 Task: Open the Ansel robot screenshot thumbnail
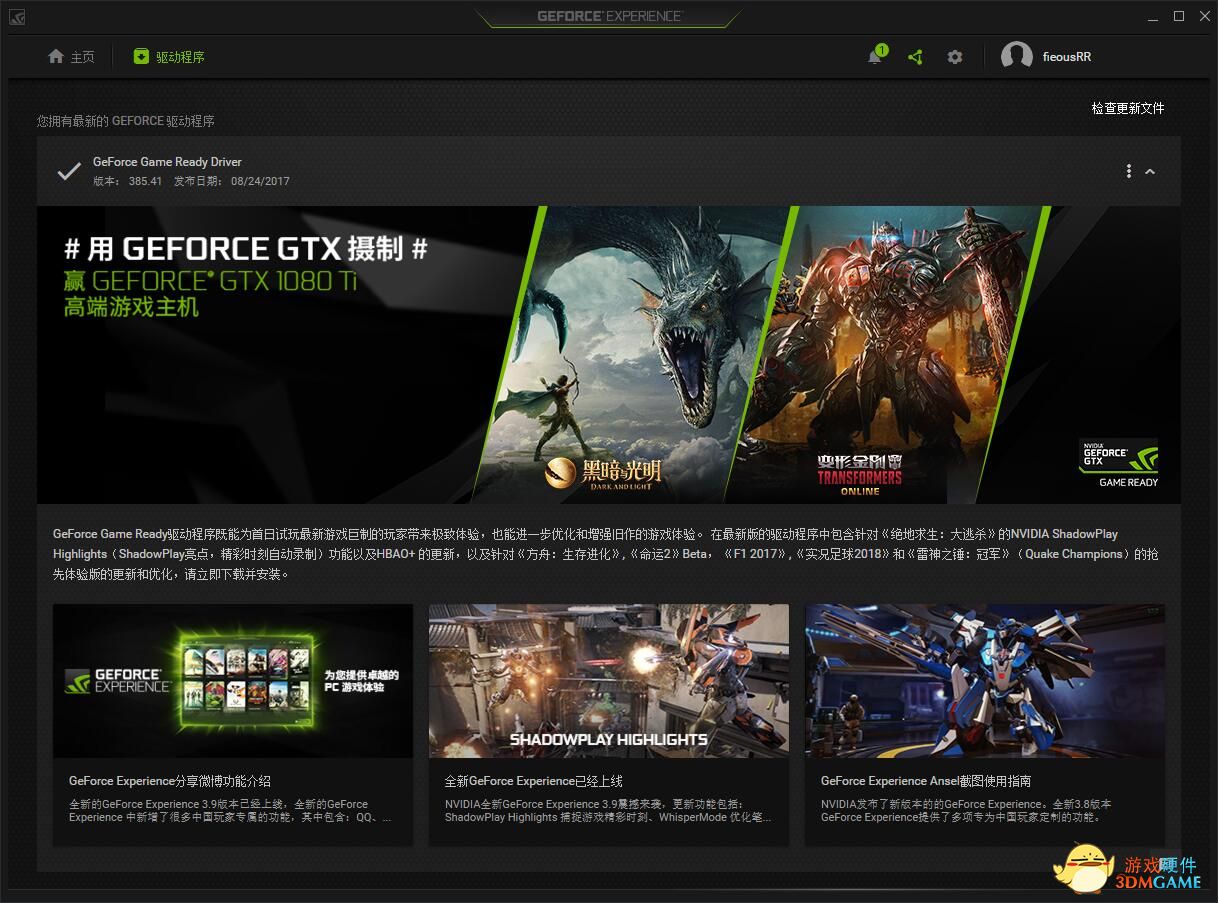click(985, 681)
